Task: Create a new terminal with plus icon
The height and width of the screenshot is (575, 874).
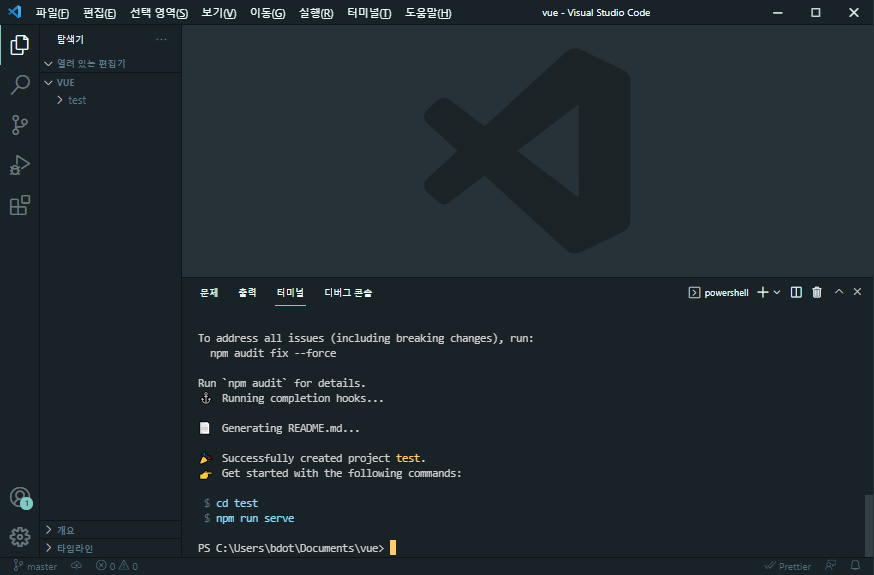Action: 763,293
